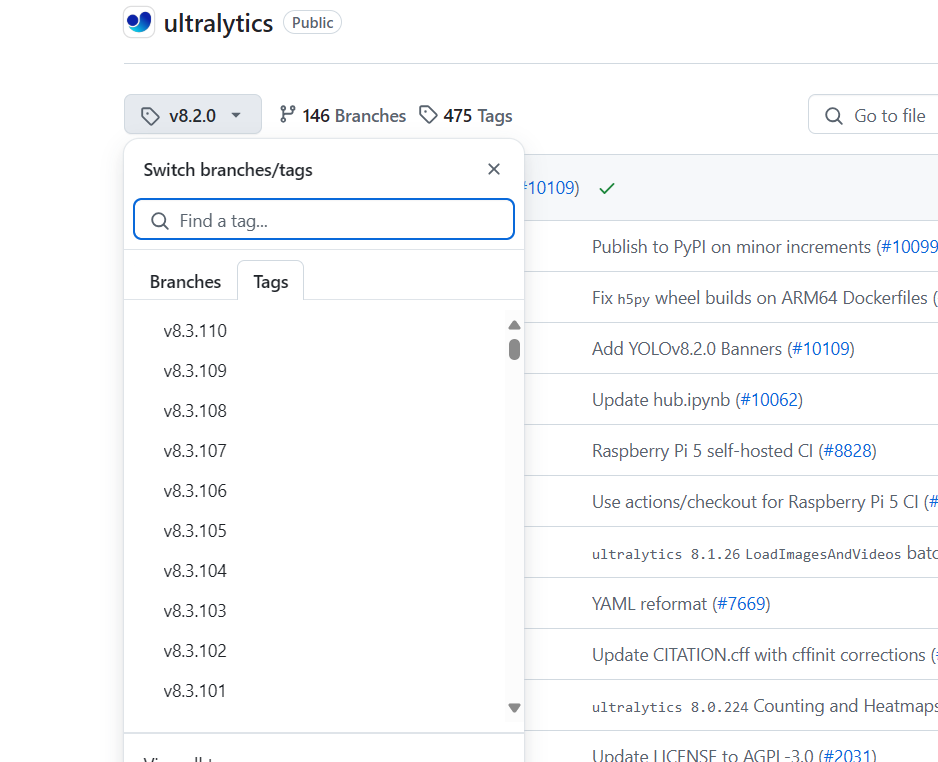
Task: Select tag v8.3.105
Action: click(195, 531)
